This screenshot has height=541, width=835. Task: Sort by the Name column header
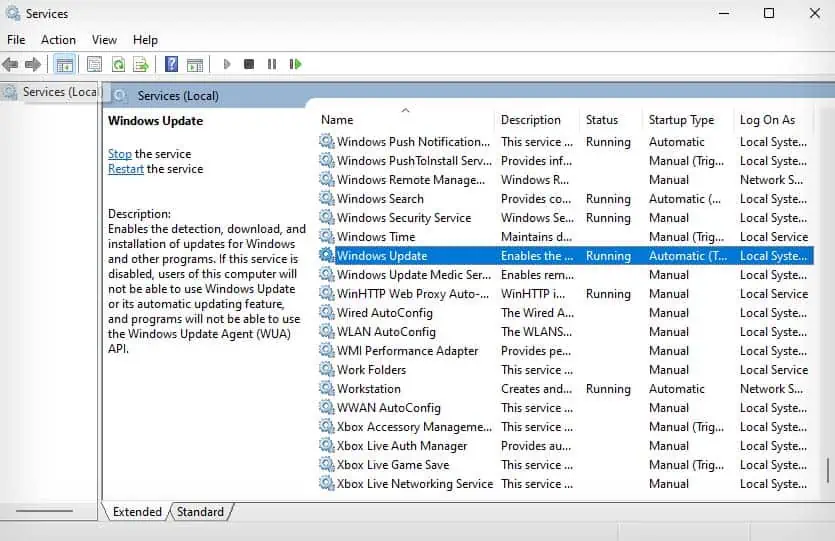pos(405,120)
